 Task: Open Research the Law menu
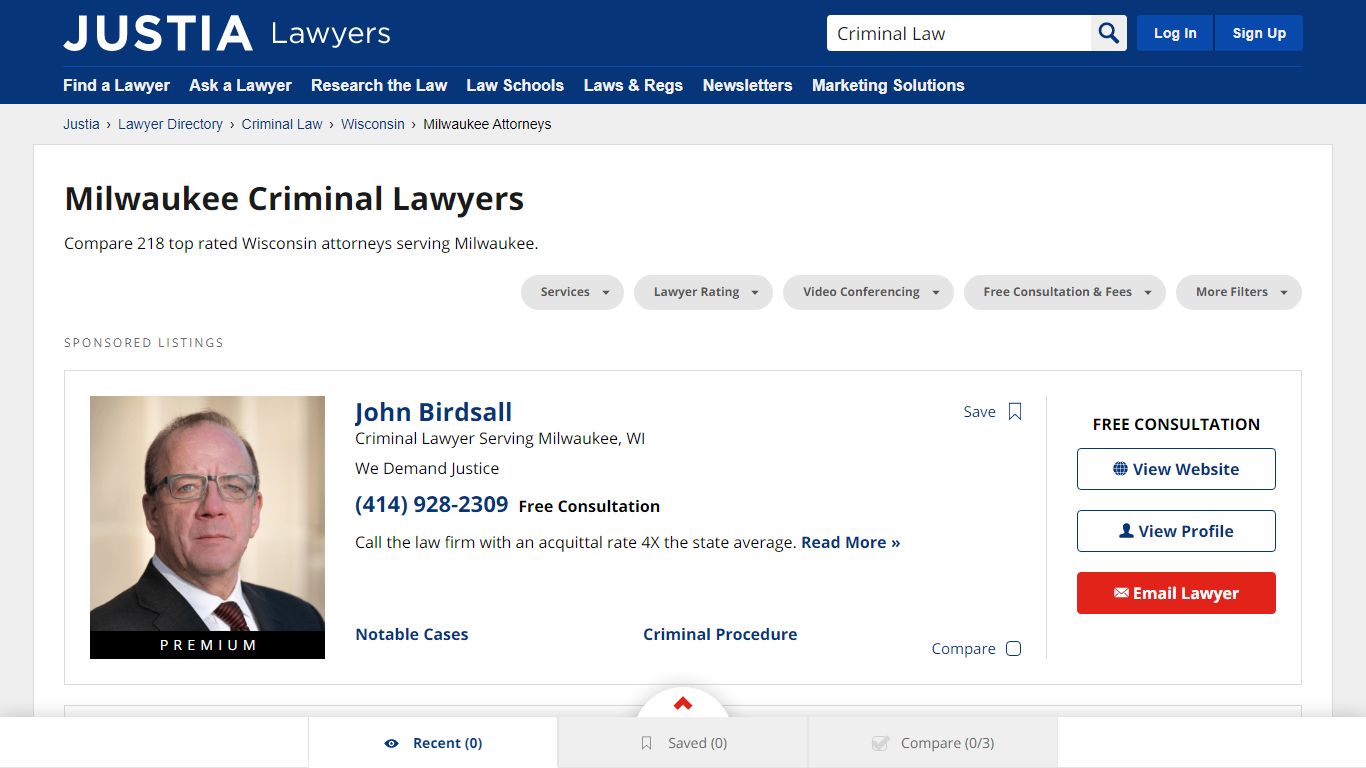click(379, 85)
